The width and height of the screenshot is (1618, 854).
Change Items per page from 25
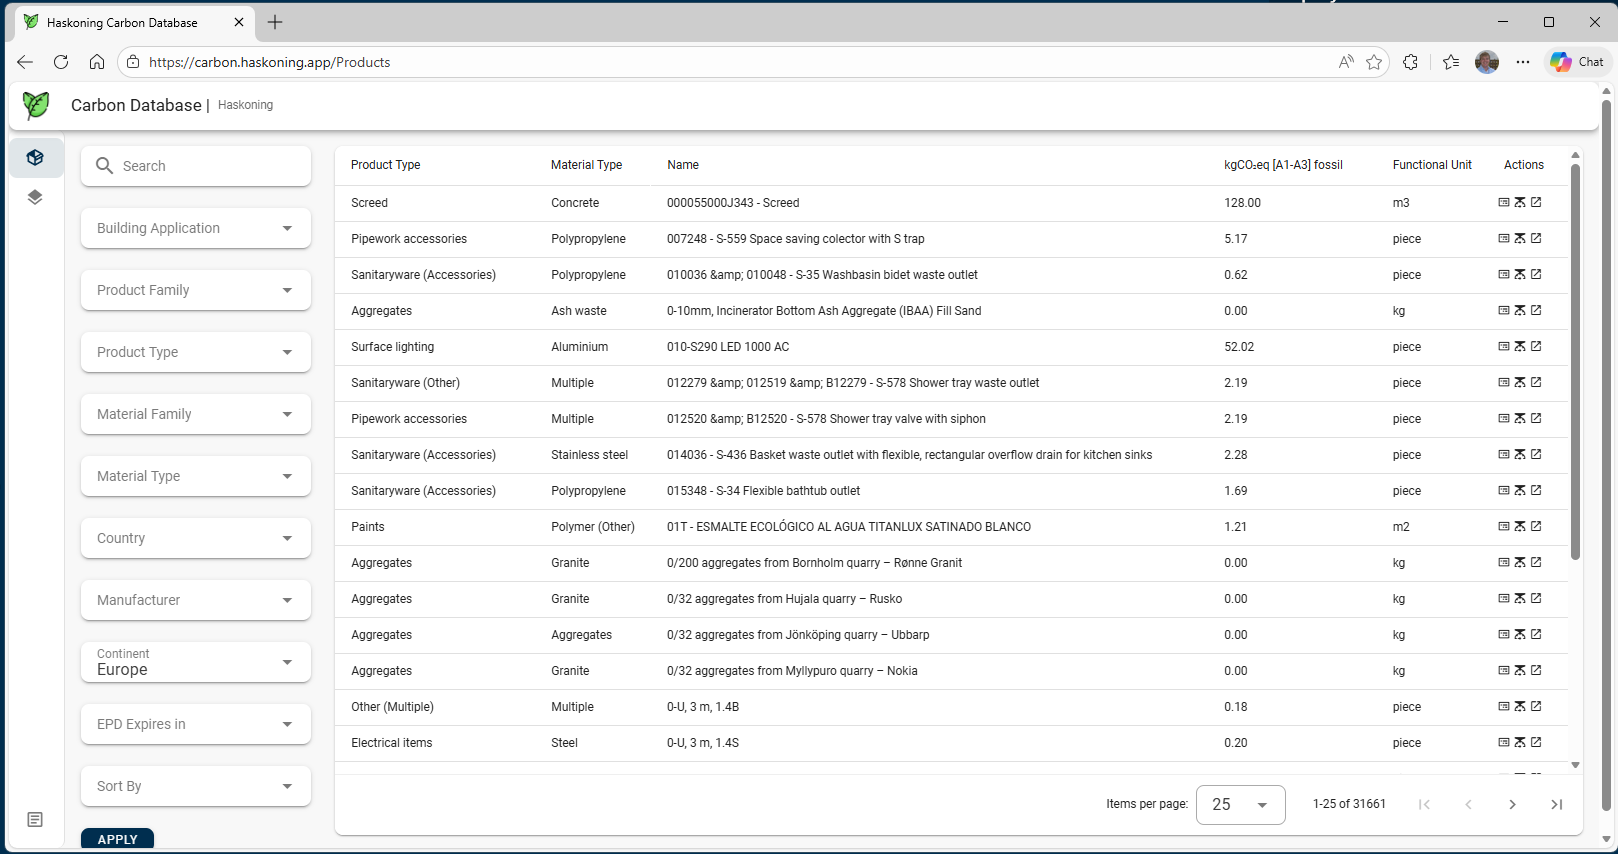pos(1240,804)
